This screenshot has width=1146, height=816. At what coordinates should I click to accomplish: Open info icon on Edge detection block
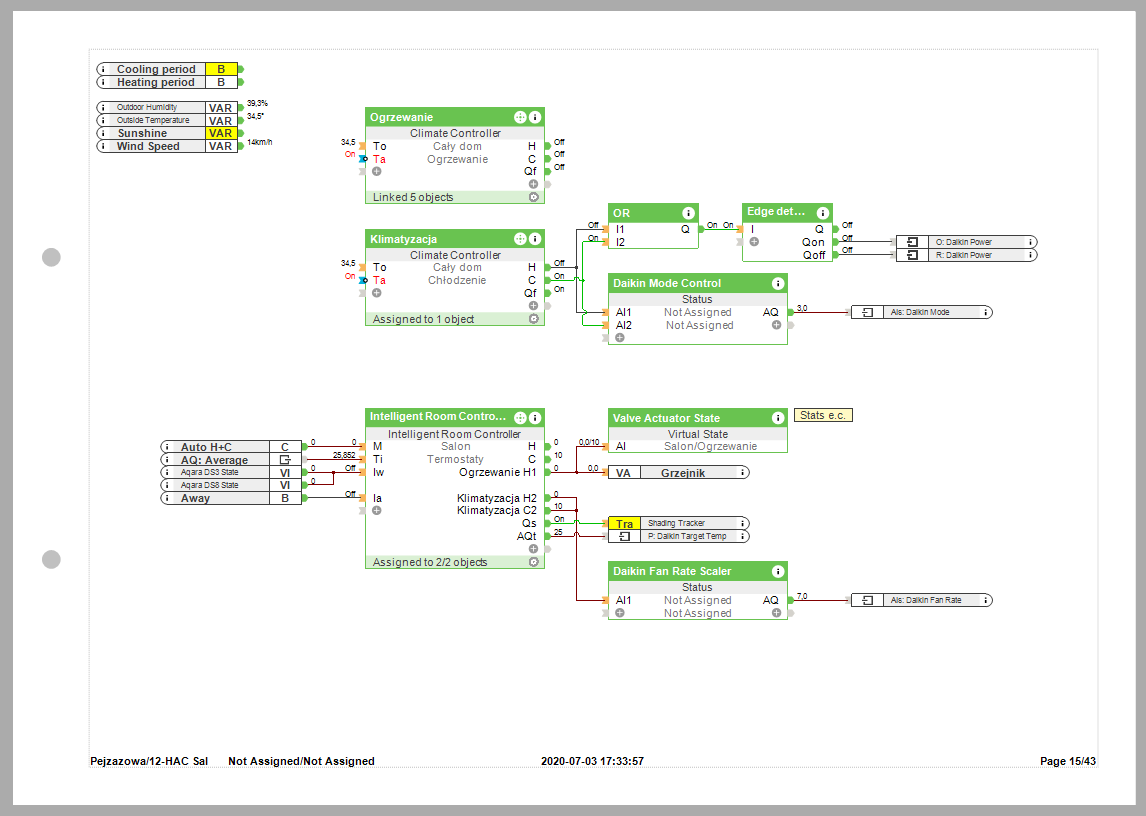tap(823, 213)
